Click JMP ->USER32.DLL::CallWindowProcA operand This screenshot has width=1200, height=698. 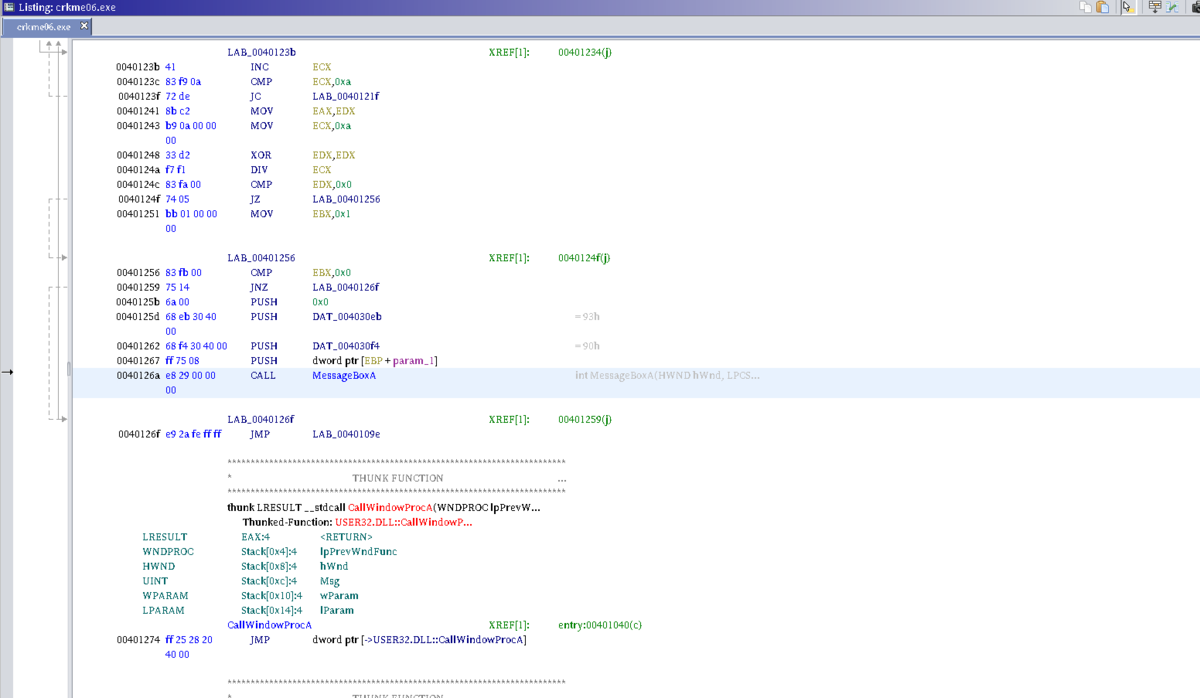(x=419, y=639)
